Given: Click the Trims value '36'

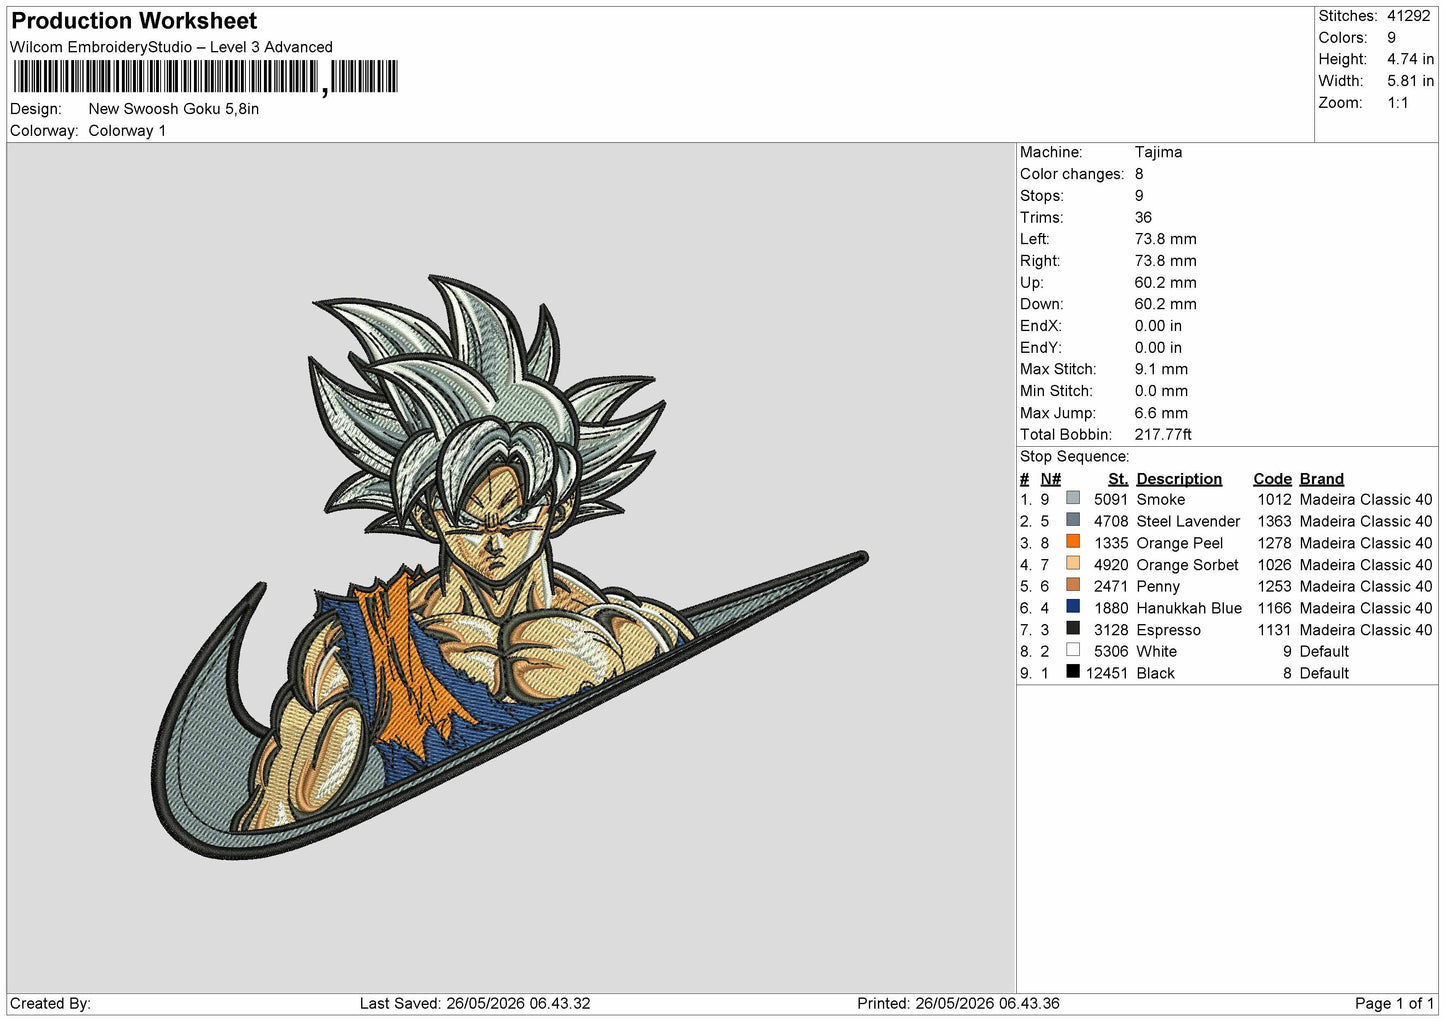Looking at the screenshot, I should point(1143,217).
